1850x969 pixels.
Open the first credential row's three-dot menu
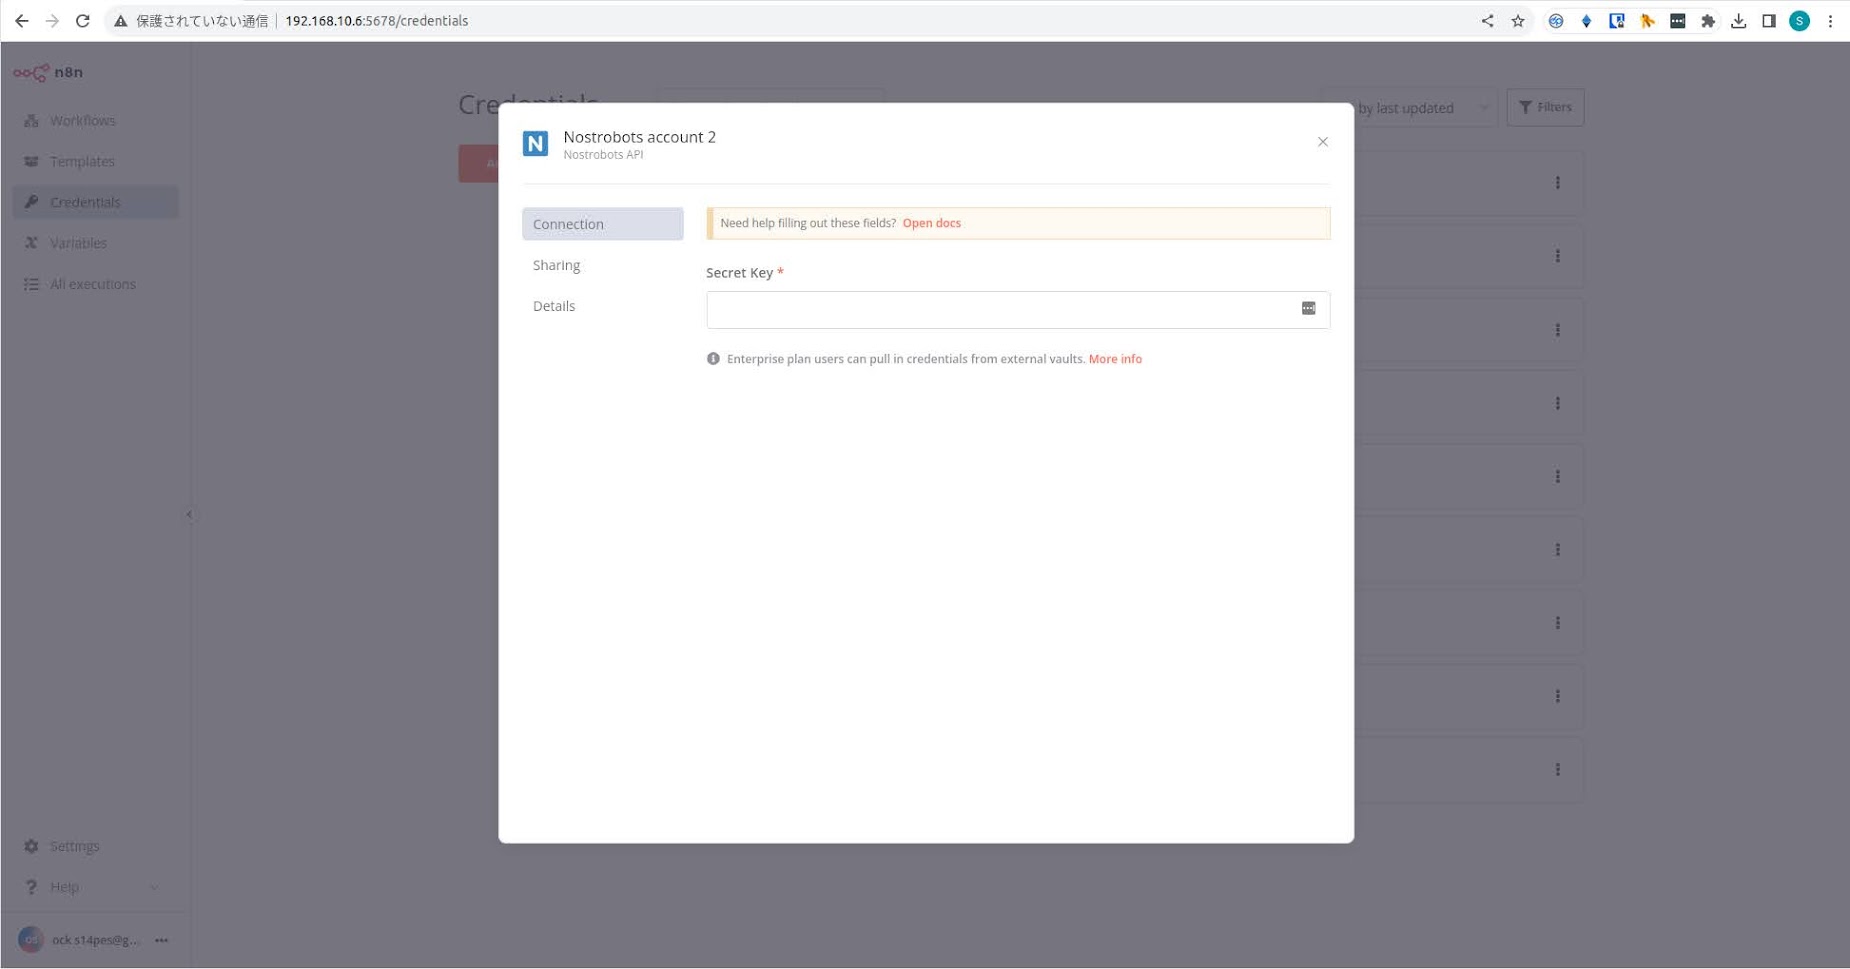point(1557,183)
